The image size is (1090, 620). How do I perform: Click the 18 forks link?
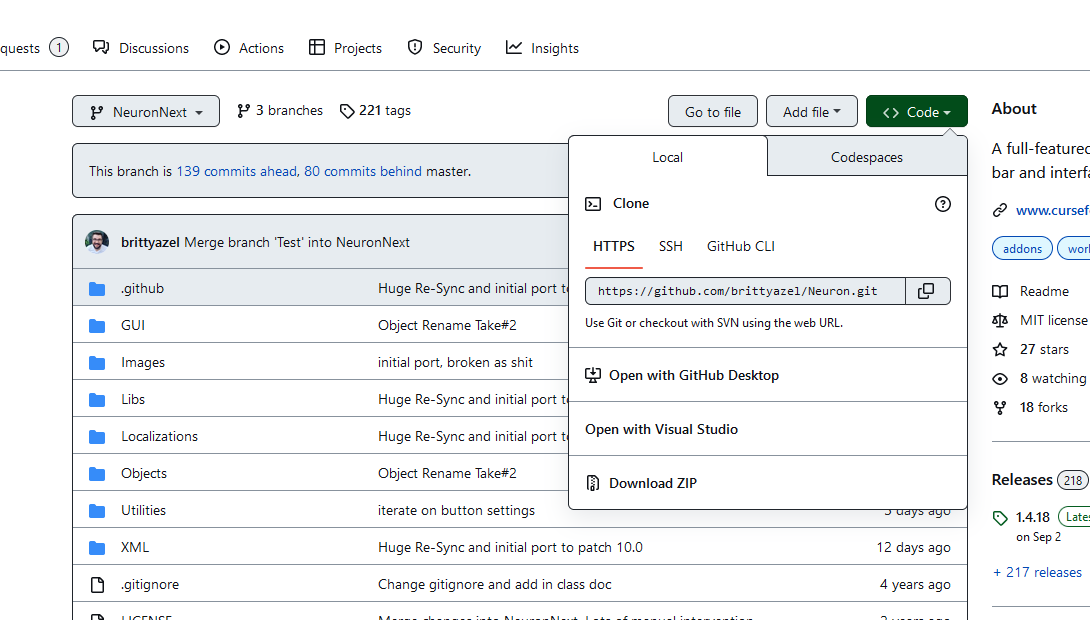point(1043,407)
